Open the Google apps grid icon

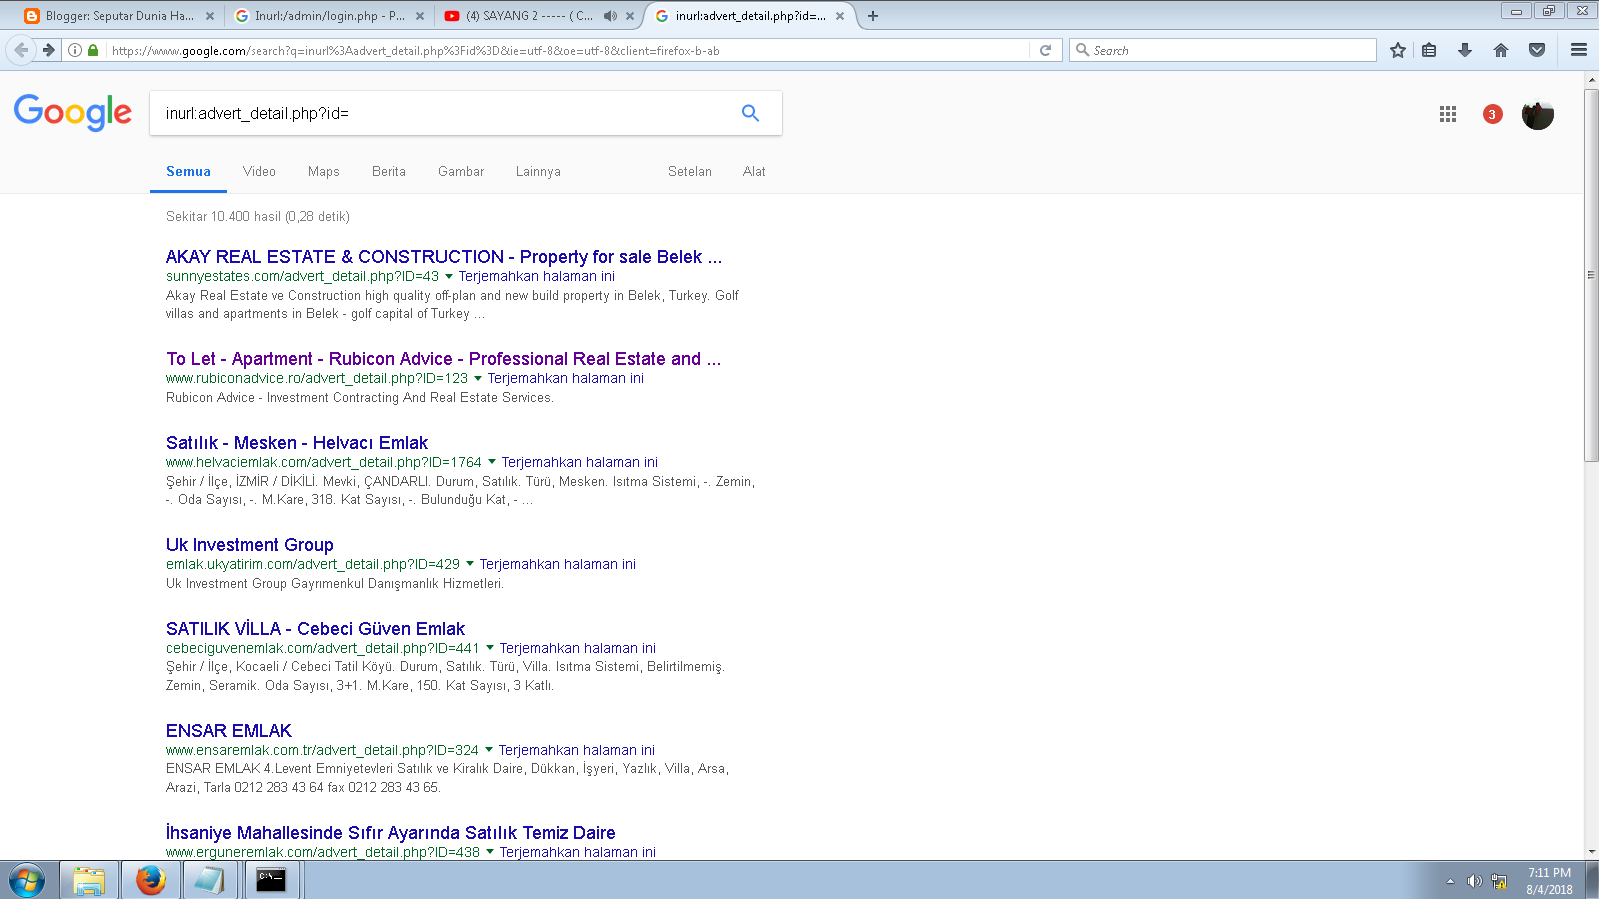coord(1448,114)
